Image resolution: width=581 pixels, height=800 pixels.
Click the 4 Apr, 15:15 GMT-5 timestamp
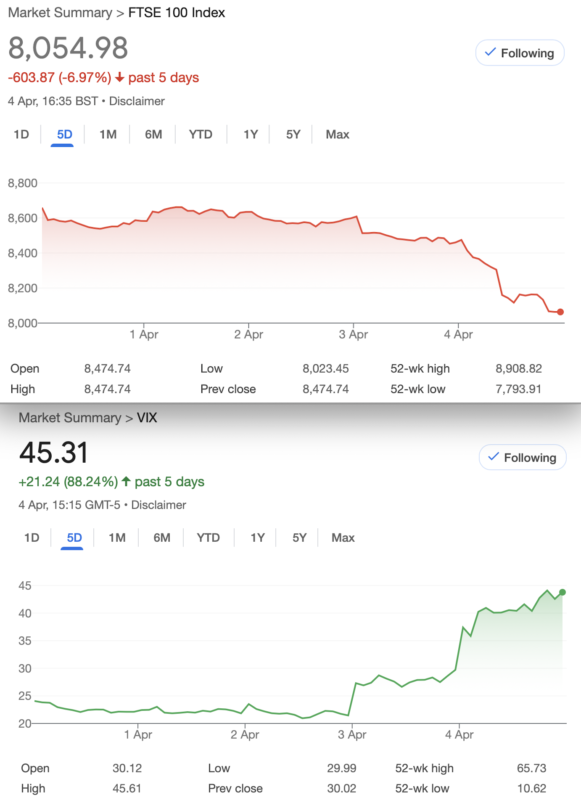click(69, 505)
